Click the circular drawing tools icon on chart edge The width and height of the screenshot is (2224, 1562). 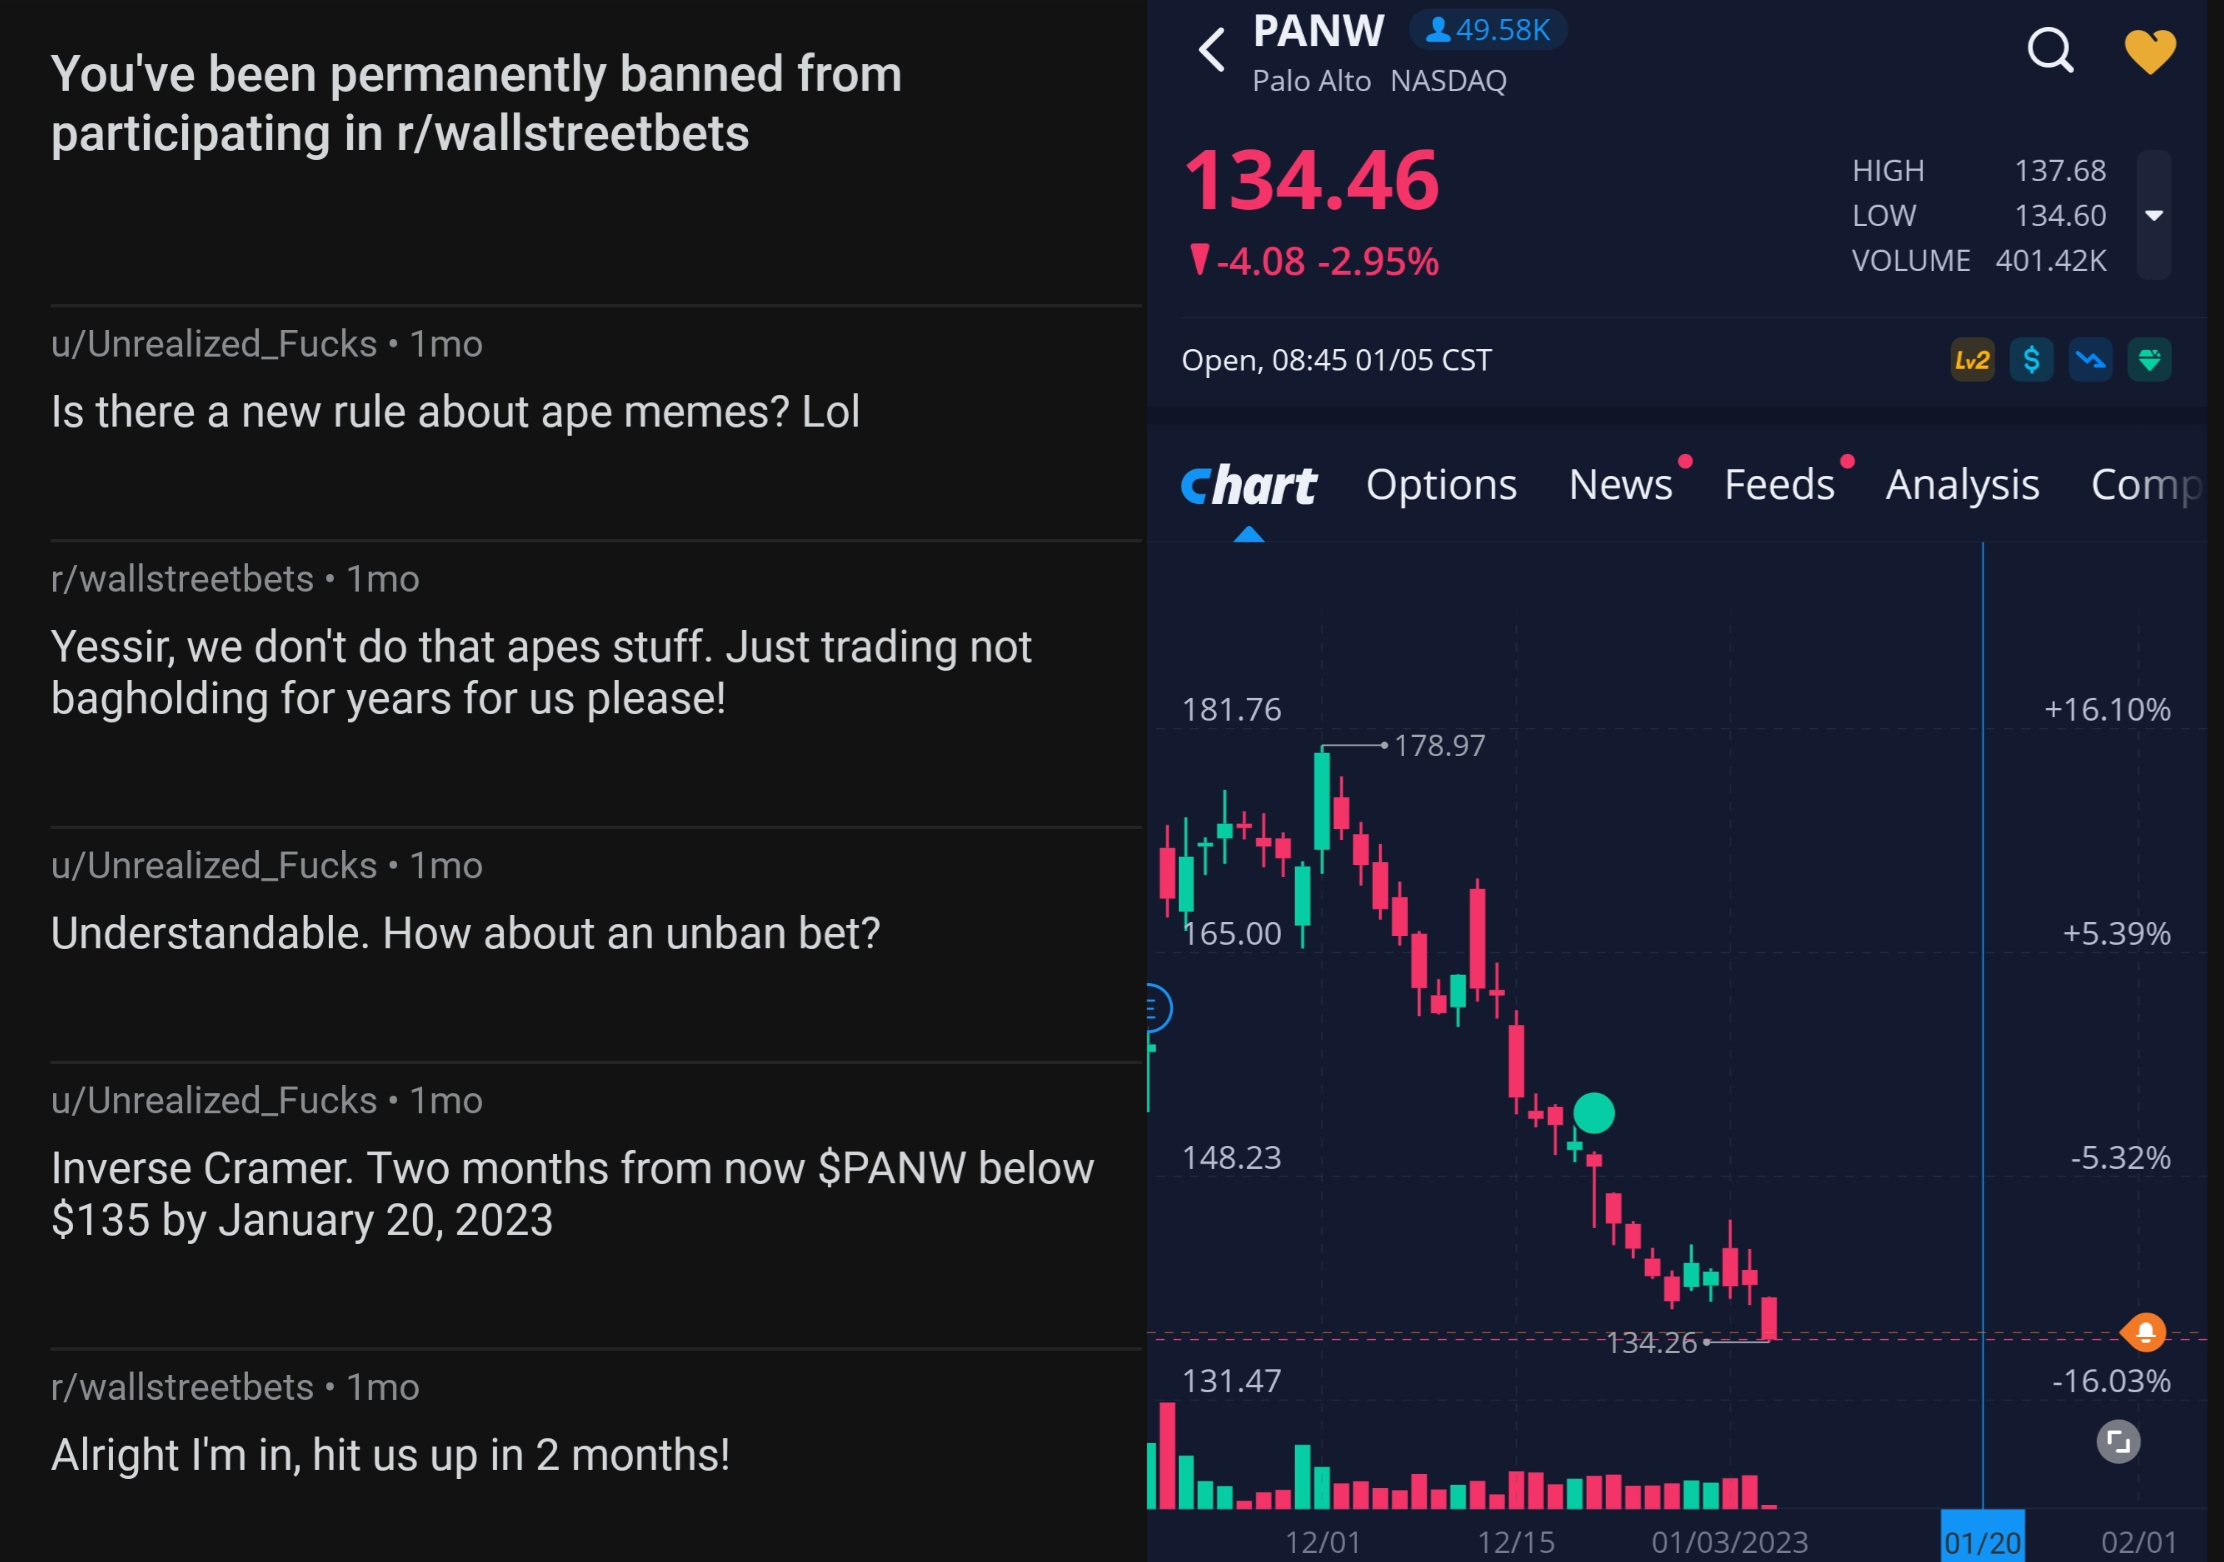1156,1008
